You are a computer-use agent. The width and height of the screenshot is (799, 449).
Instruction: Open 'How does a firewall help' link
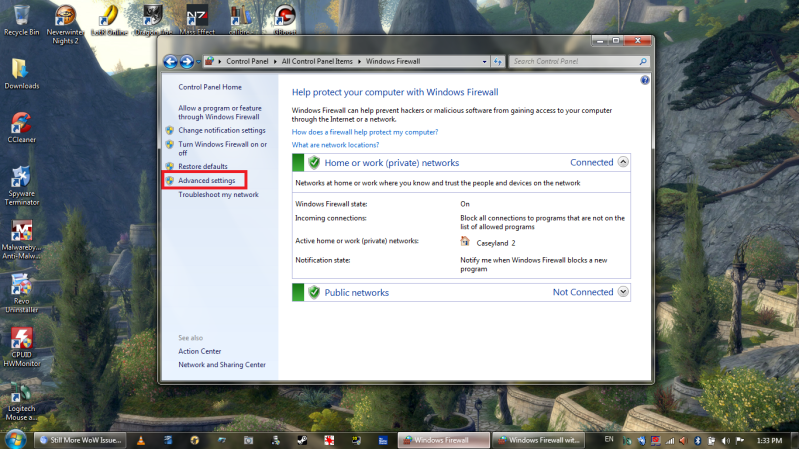[365, 132]
